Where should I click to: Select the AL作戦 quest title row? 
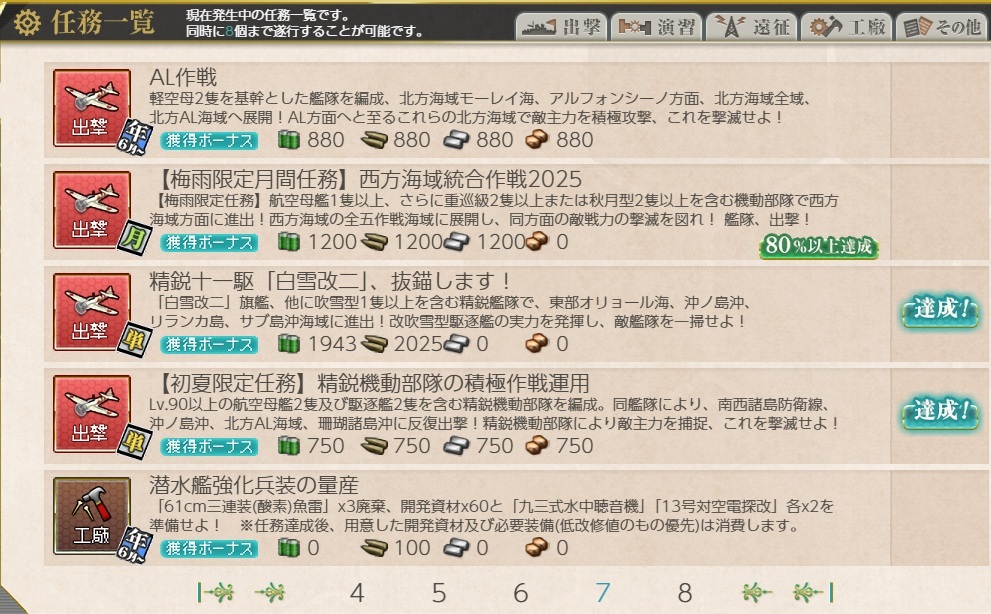point(468,109)
